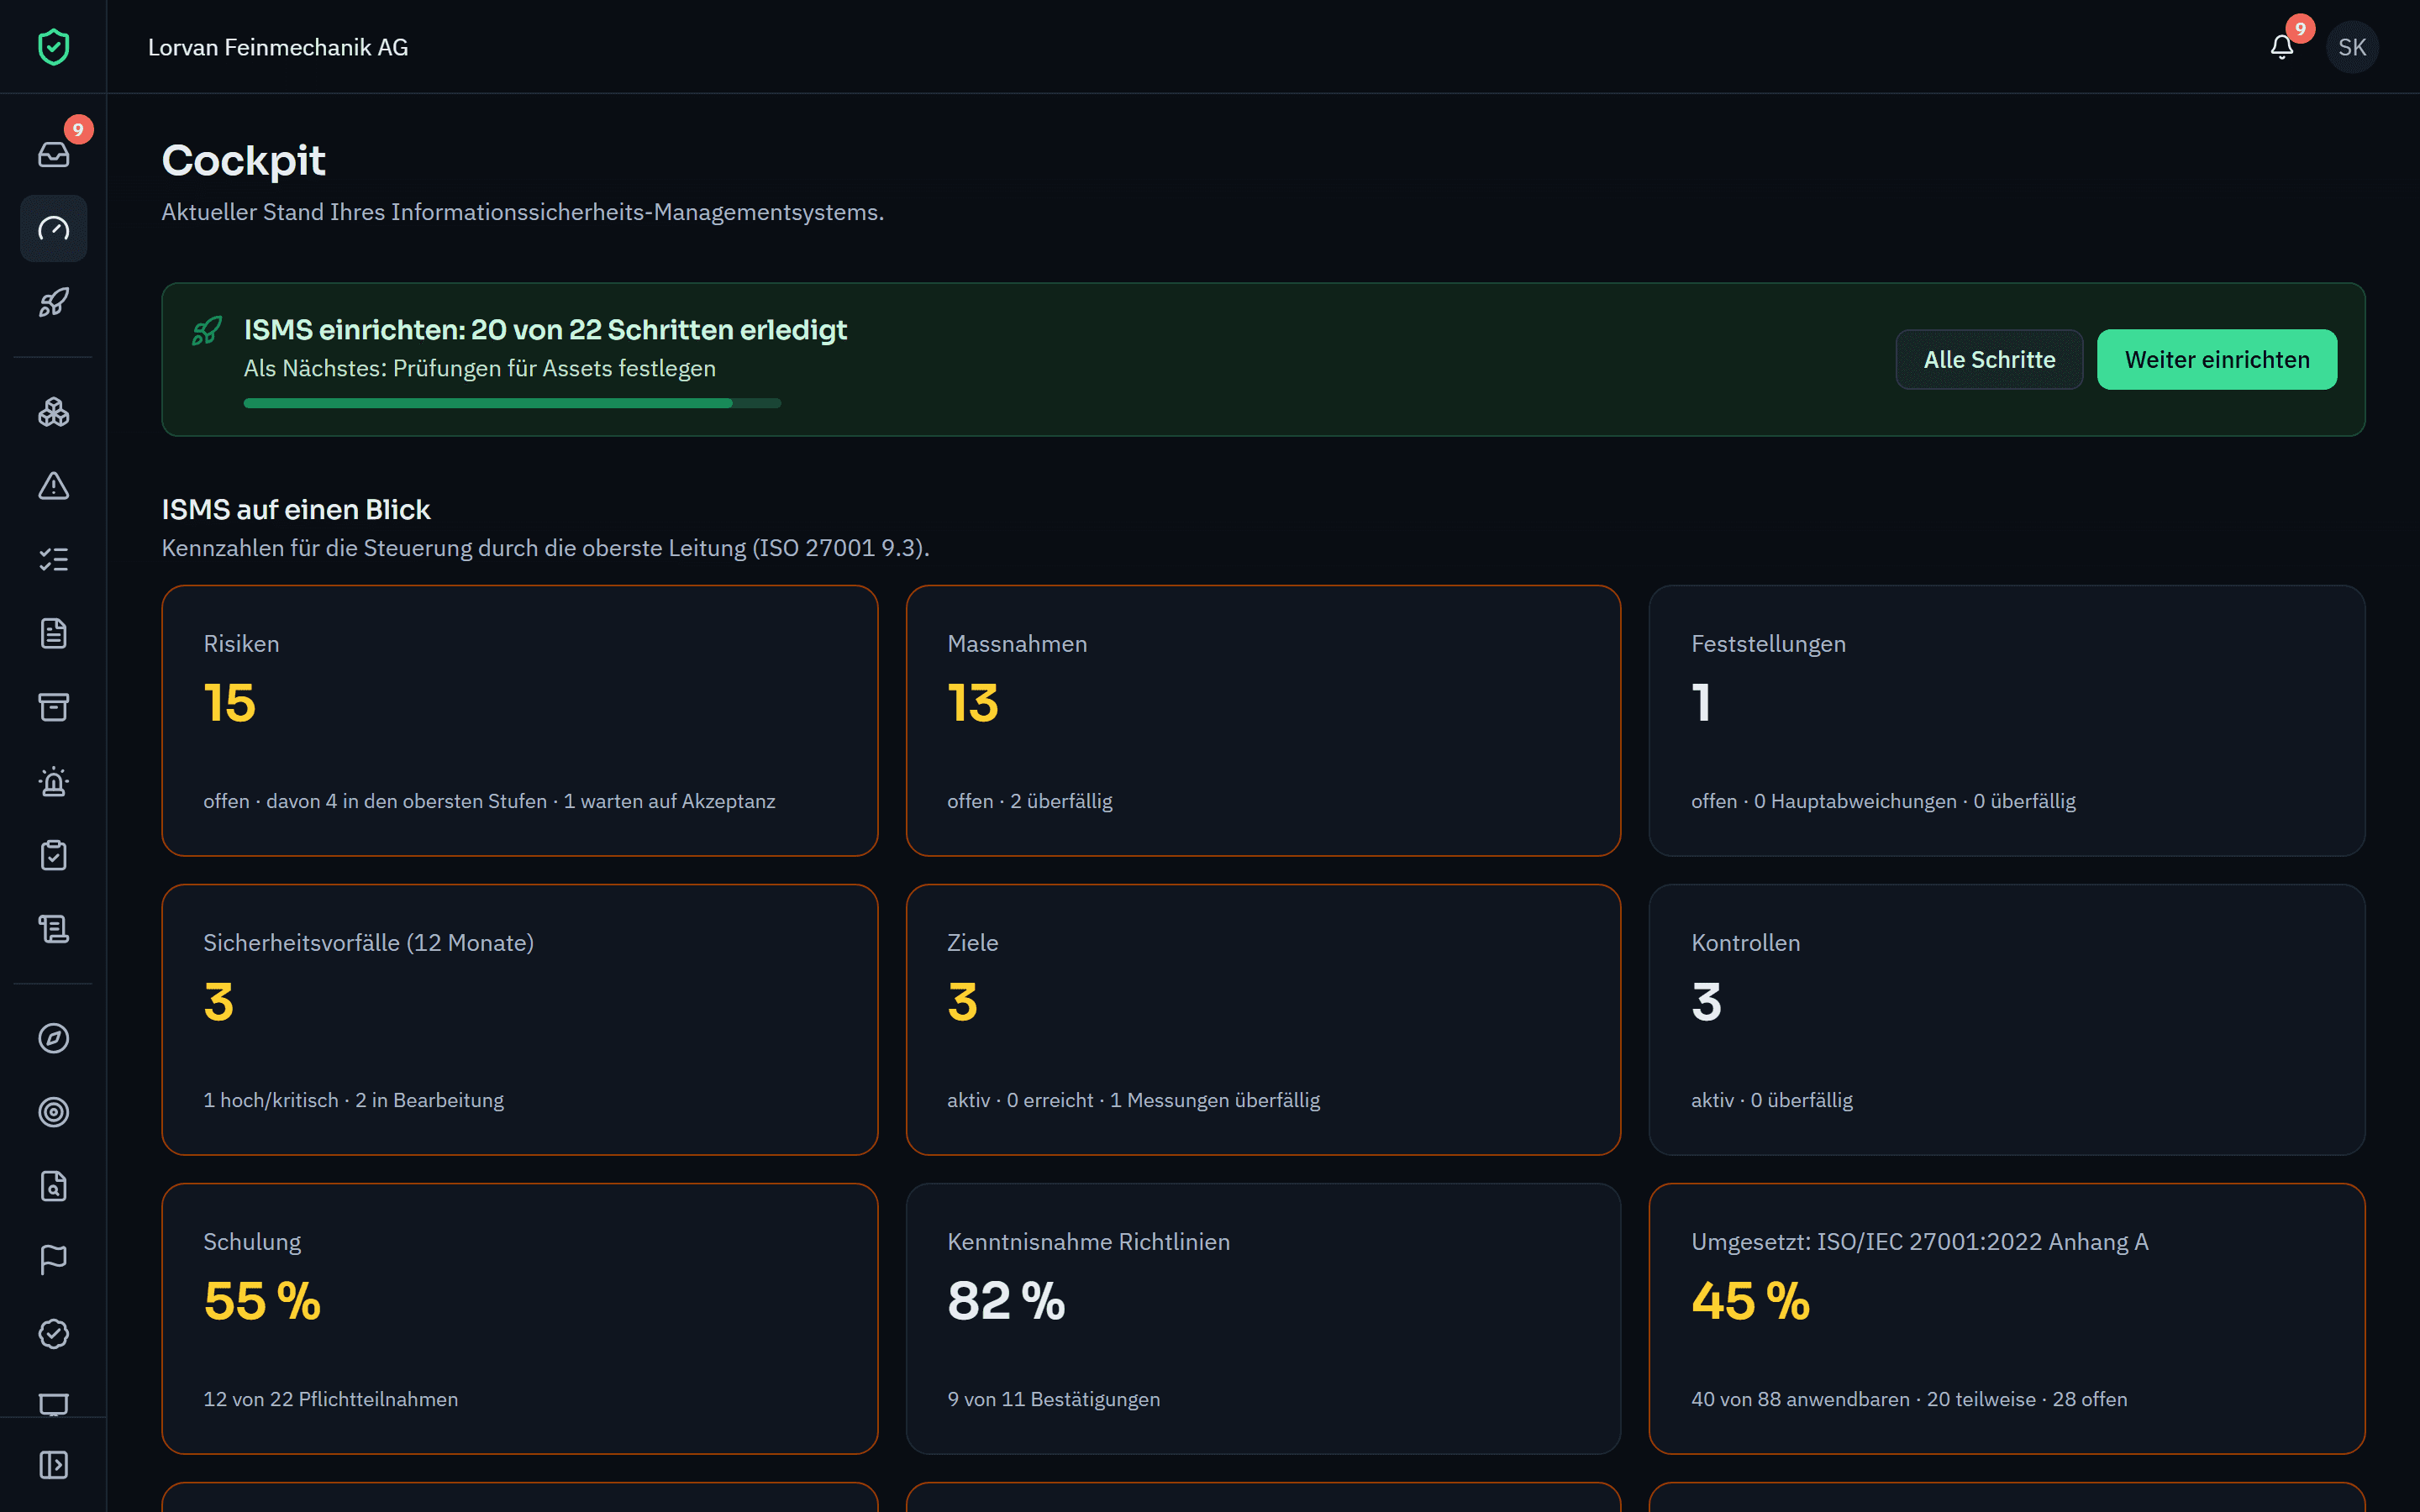The image size is (2420, 1512).
Task: Click the Weiter einrichten button
Action: click(2217, 359)
